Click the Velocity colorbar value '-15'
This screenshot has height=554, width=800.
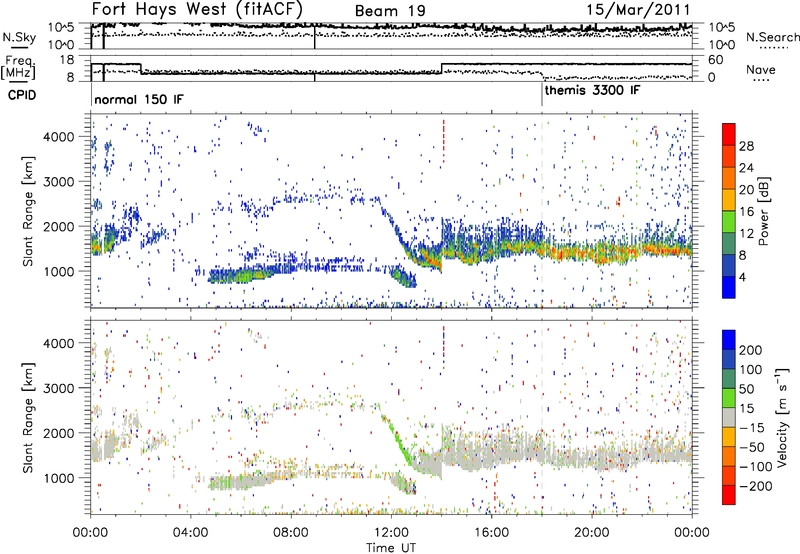(752, 428)
